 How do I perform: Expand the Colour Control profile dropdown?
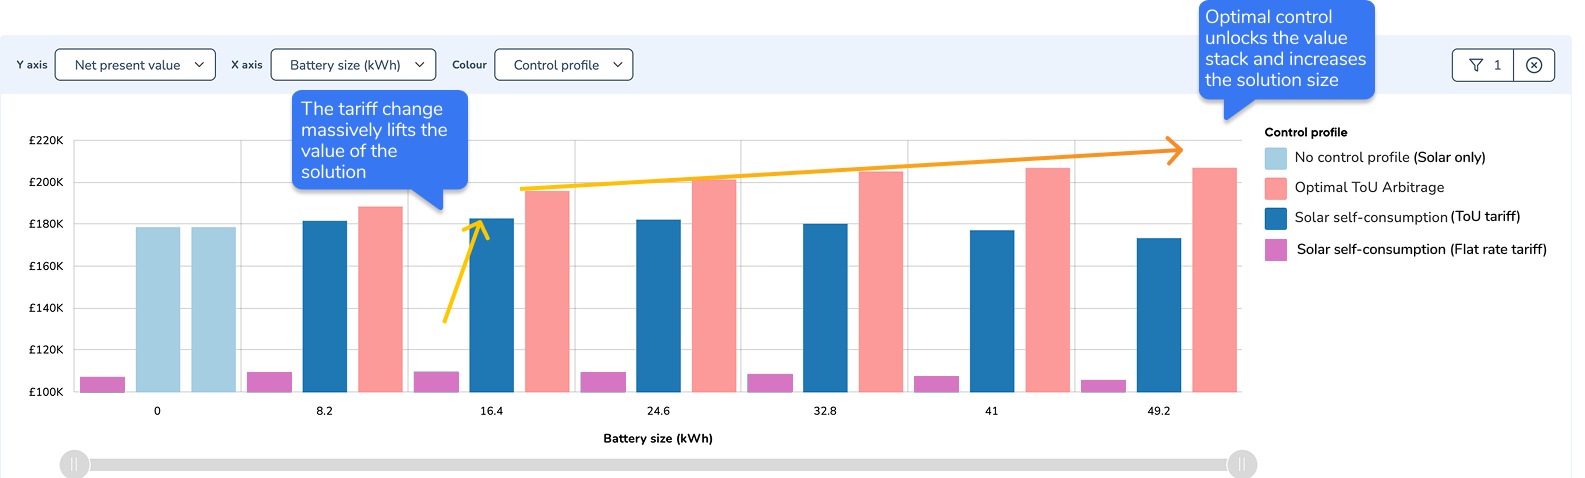(564, 65)
